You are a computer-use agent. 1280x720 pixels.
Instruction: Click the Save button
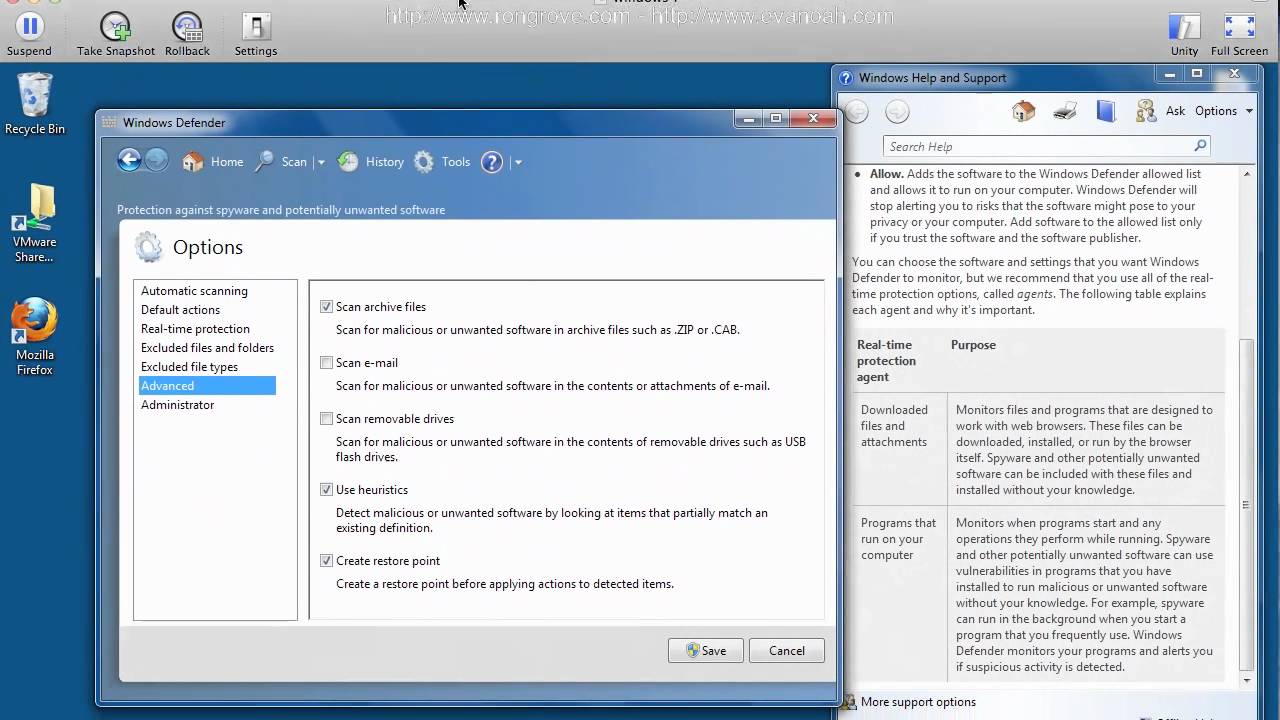coord(705,650)
